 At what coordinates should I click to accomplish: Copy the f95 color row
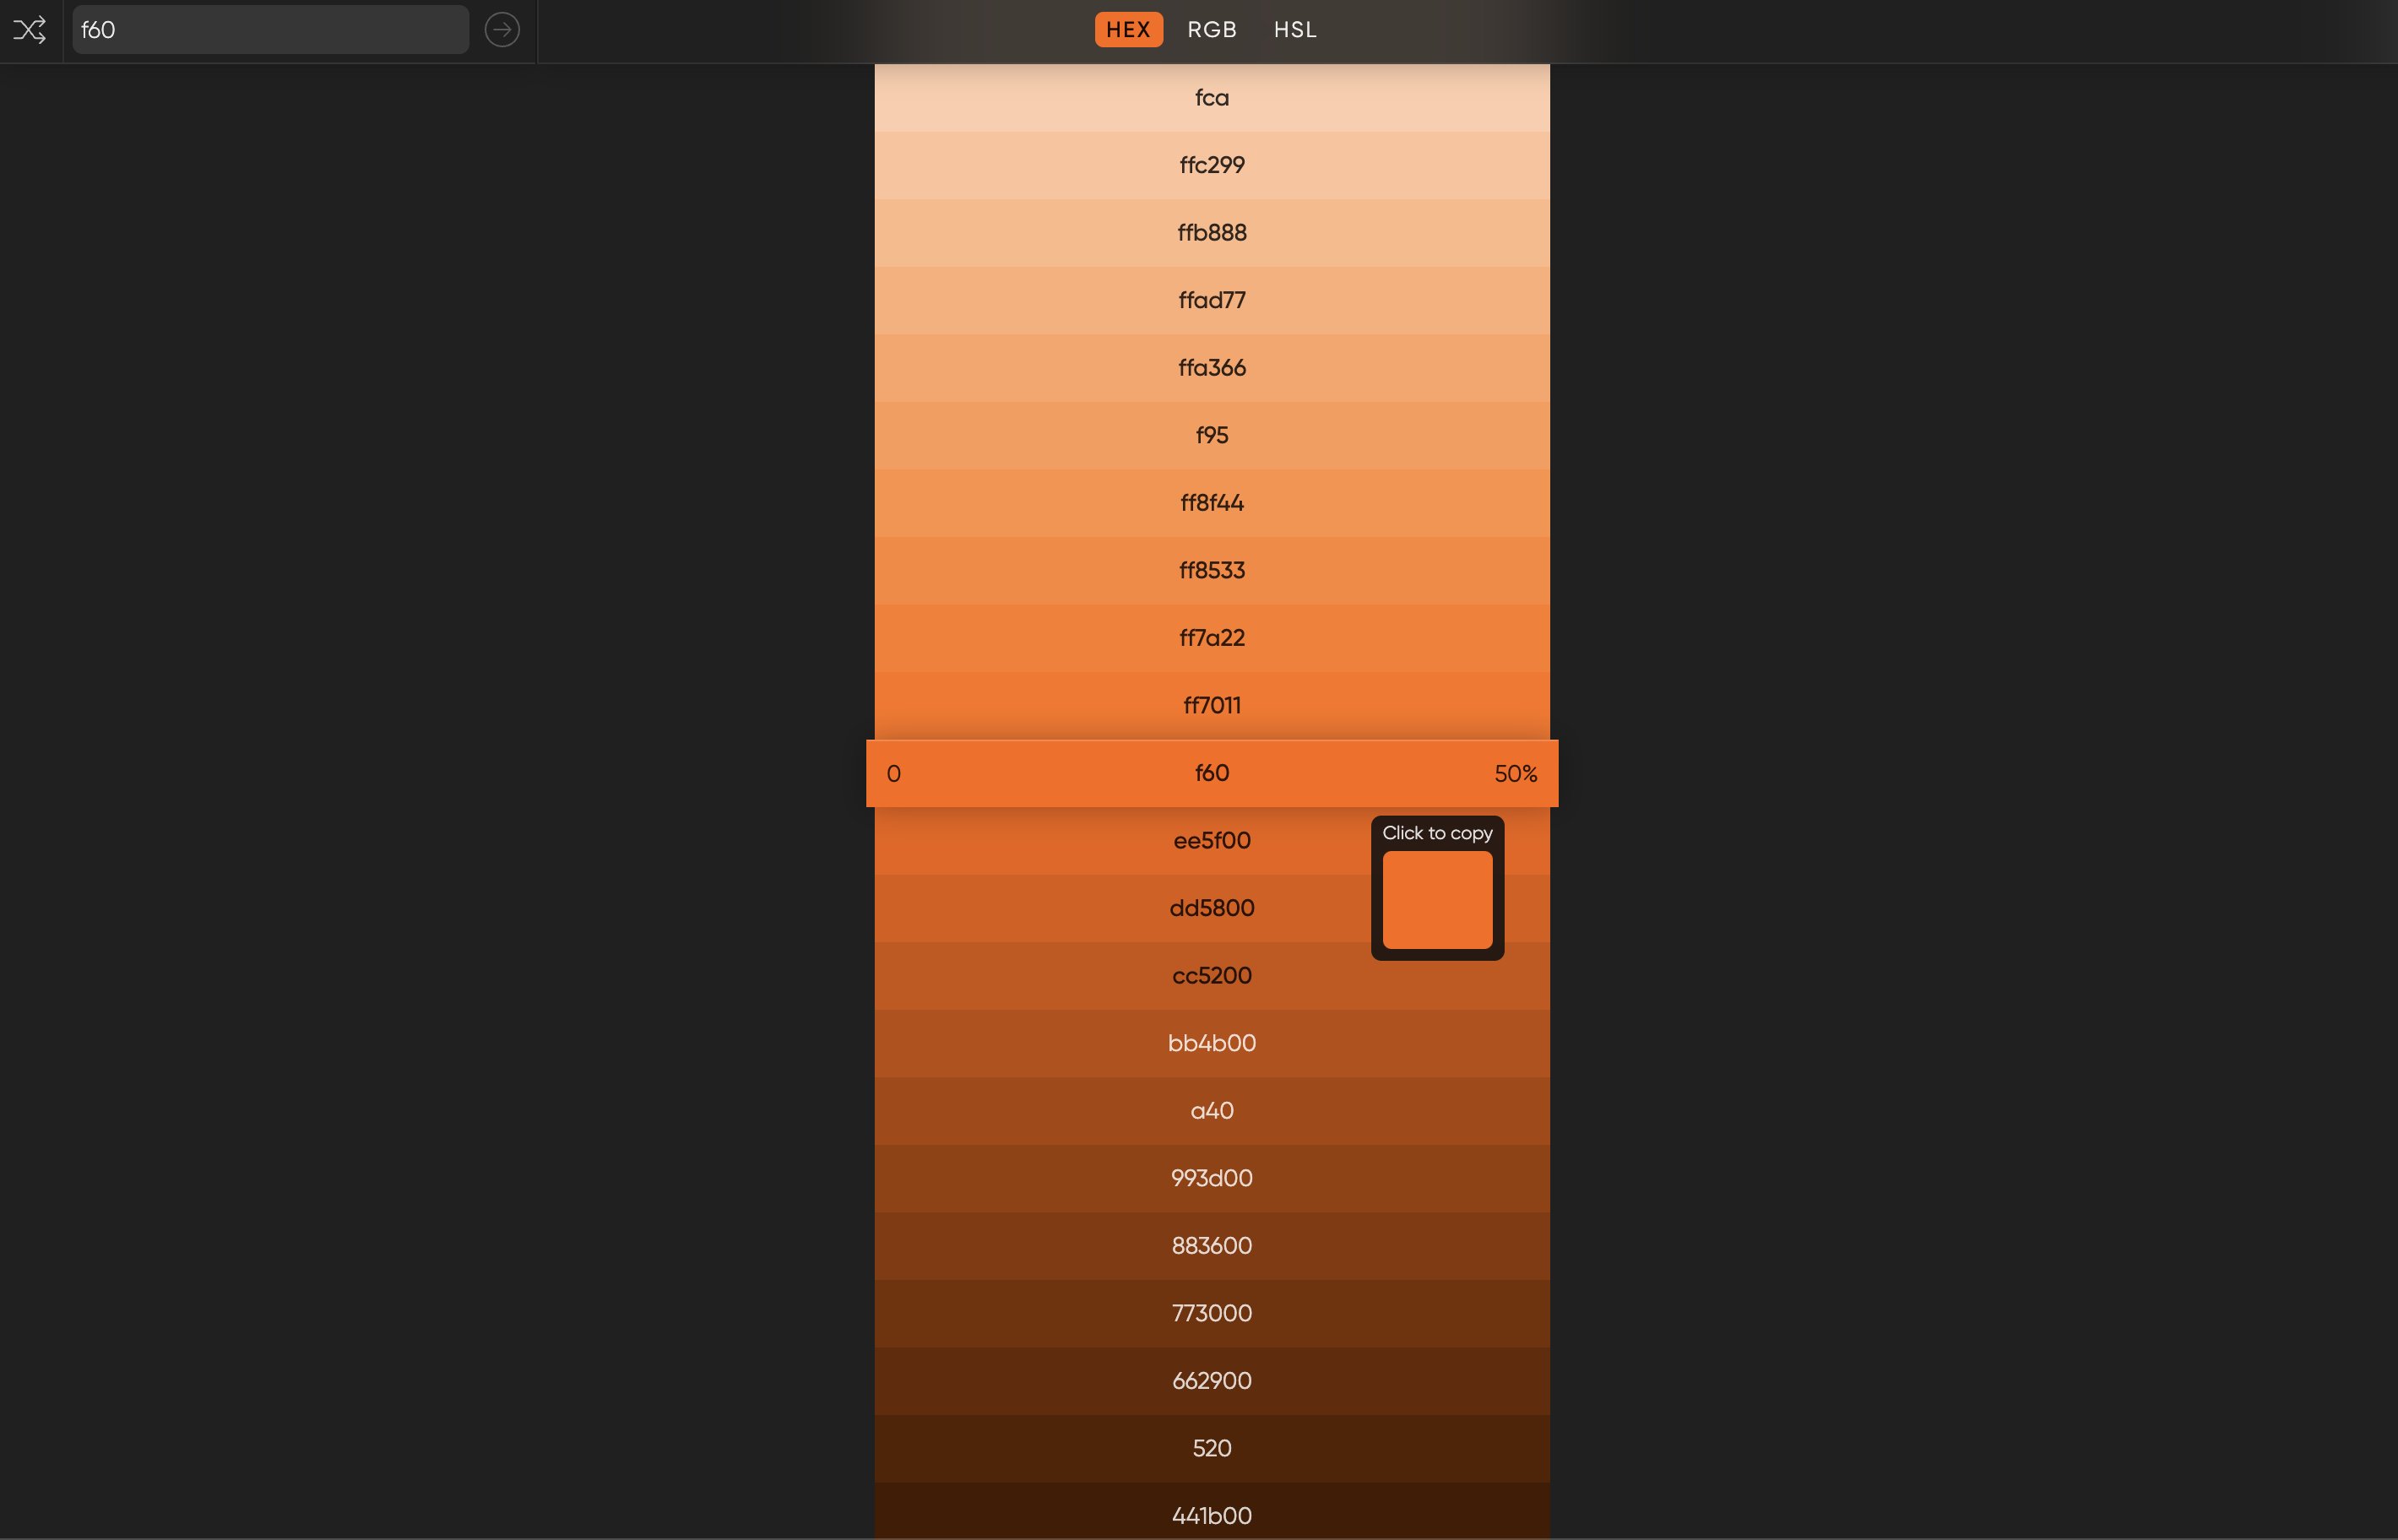coord(1212,435)
